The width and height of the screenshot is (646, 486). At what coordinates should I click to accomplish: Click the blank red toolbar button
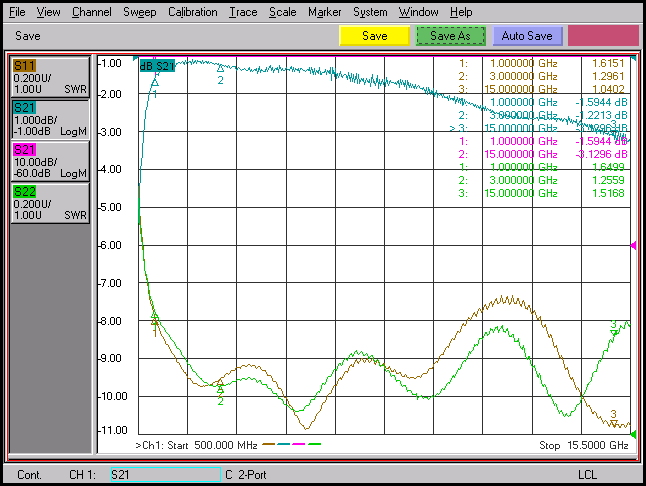pos(603,36)
